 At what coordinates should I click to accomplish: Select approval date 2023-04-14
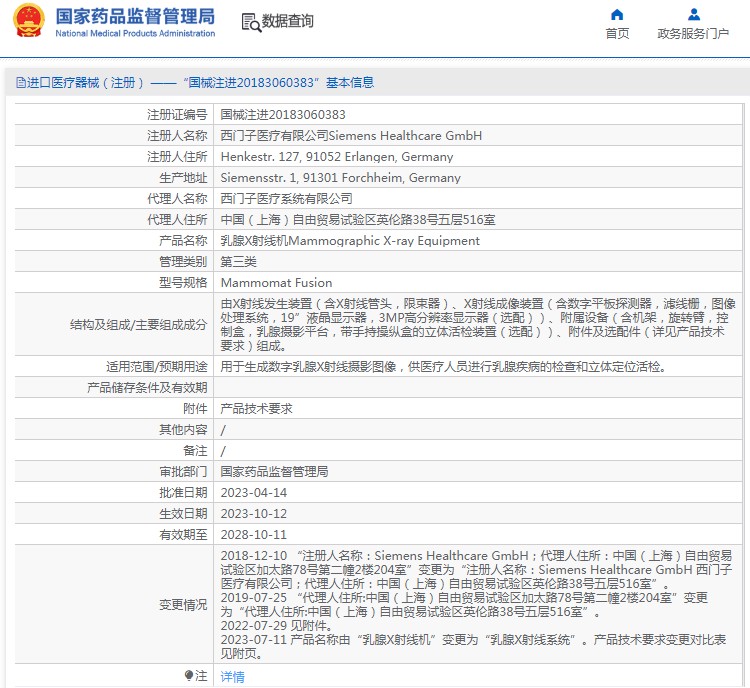(254, 493)
